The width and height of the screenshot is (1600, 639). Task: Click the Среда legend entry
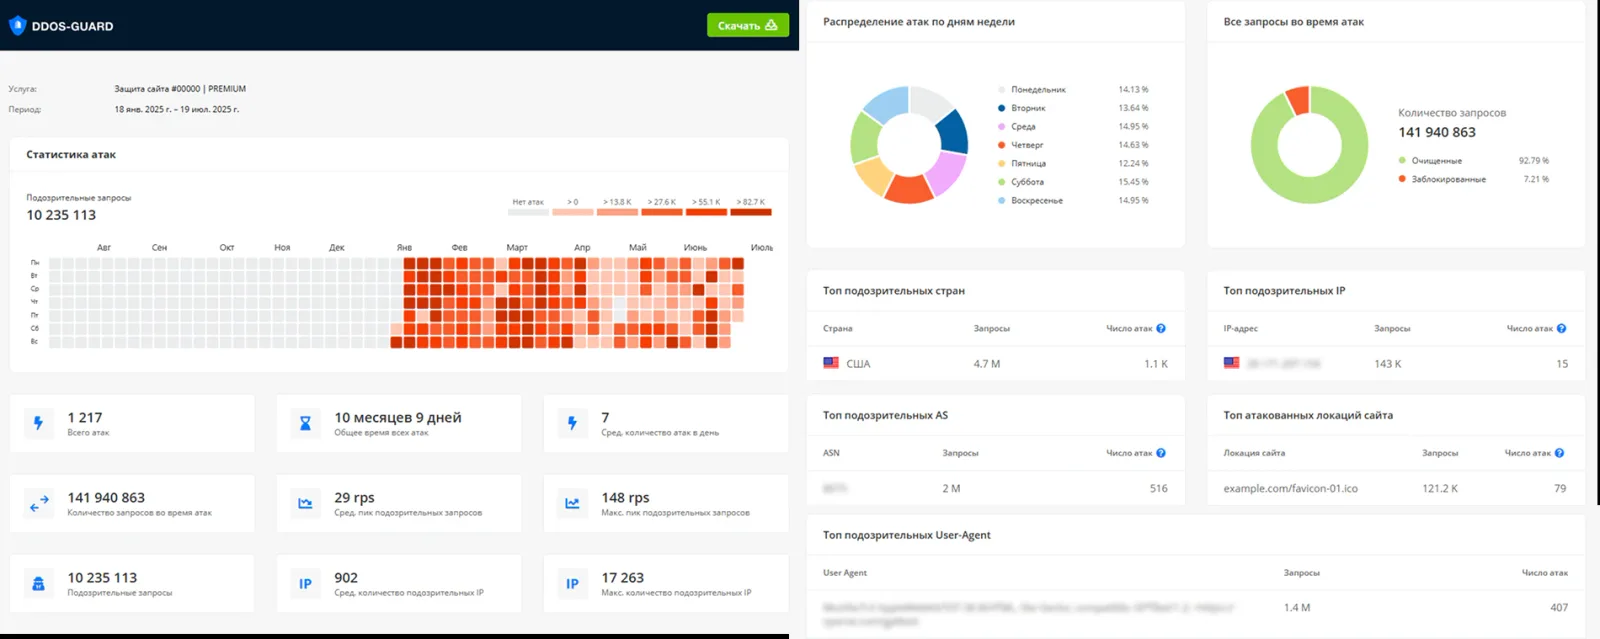click(1017, 127)
